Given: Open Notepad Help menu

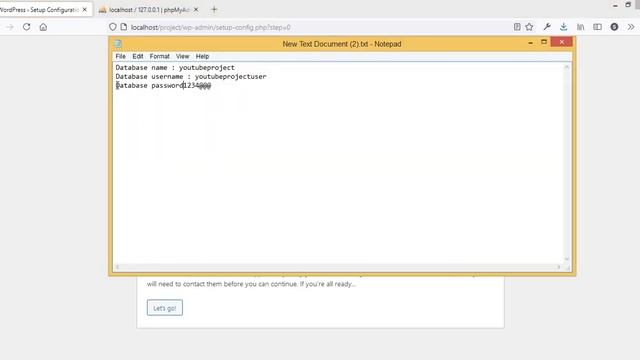Looking at the screenshot, I should (x=202, y=56).
